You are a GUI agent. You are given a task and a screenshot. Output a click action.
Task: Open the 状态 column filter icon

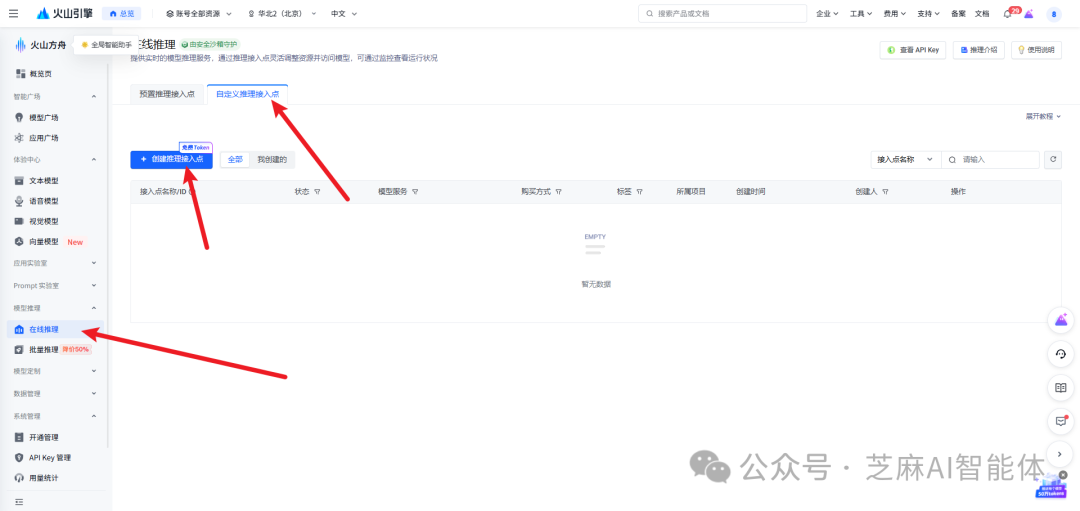(317, 192)
